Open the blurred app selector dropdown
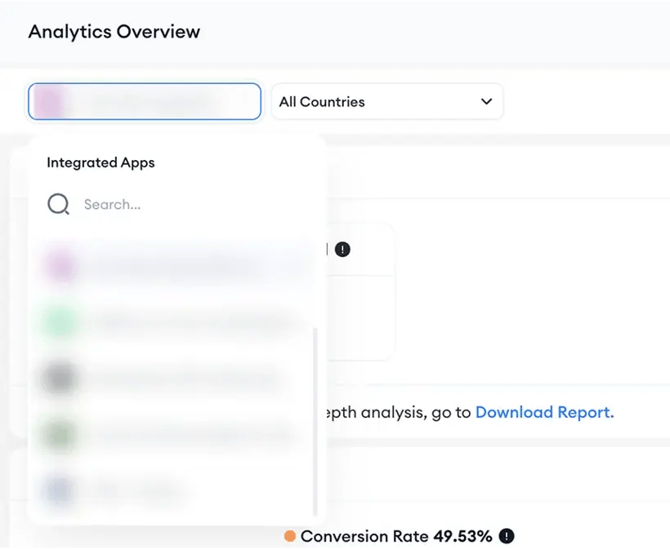670x550 pixels. 144,102
